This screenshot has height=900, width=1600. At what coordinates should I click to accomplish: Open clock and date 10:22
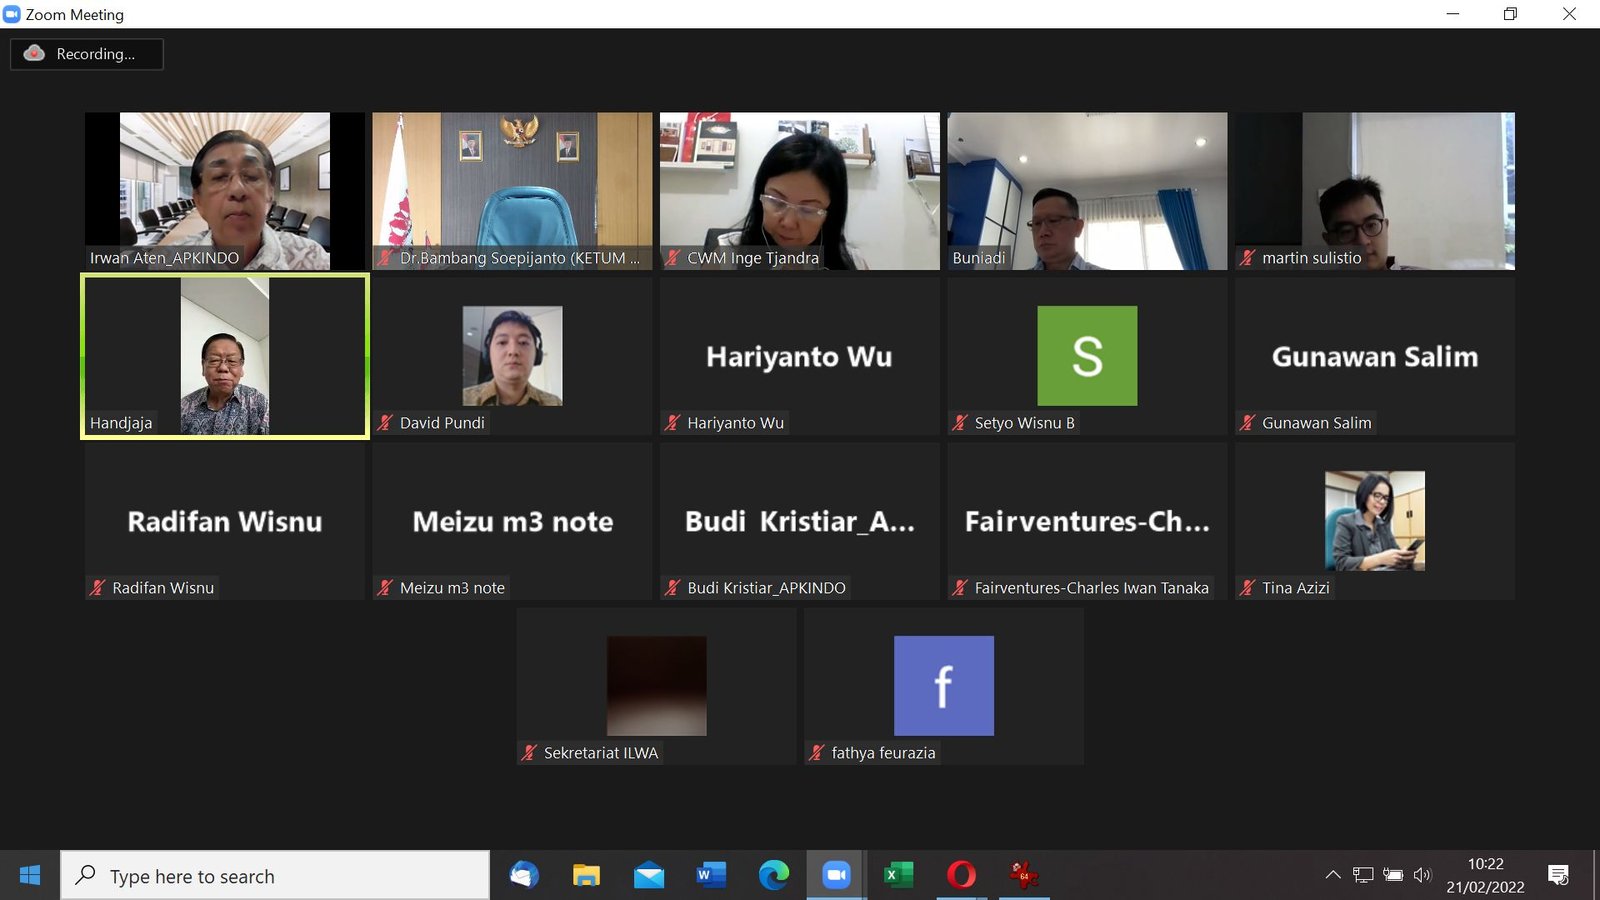point(1485,876)
